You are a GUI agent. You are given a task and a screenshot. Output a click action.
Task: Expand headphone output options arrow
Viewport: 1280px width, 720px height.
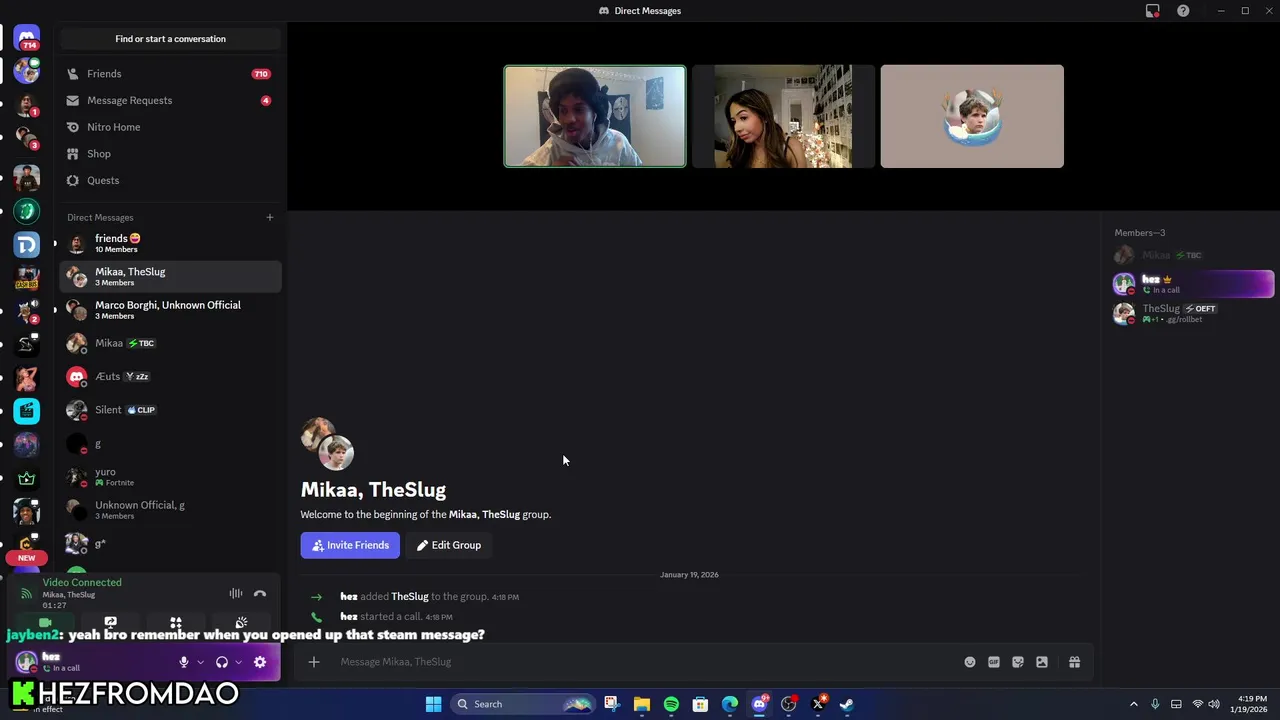pyautogui.click(x=238, y=662)
